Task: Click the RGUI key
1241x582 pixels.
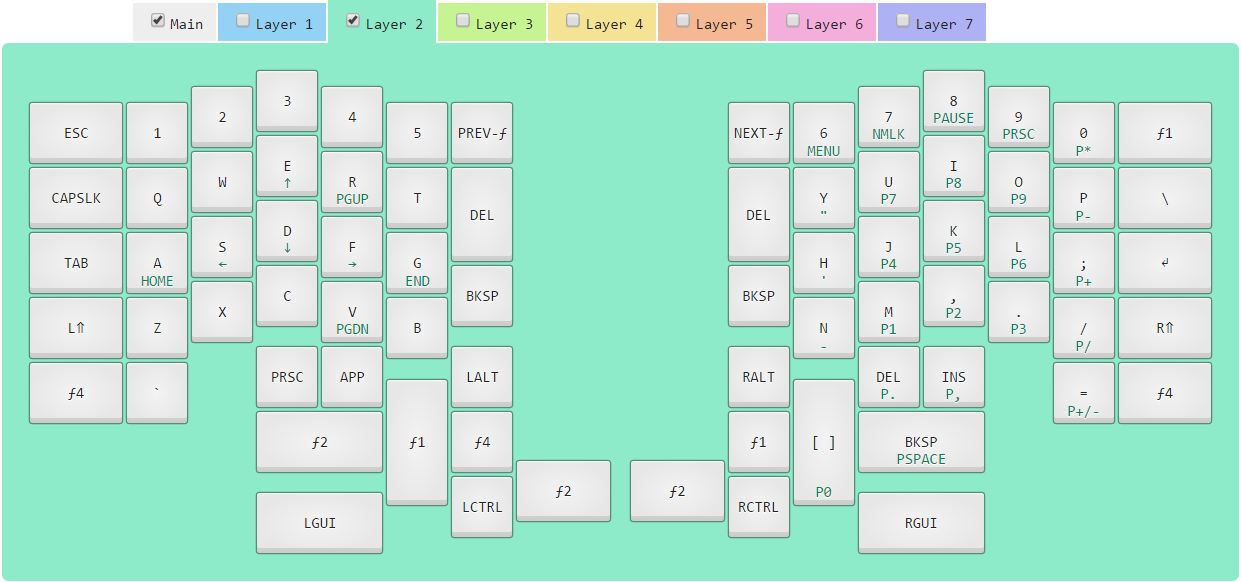Action: (x=921, y=521)
